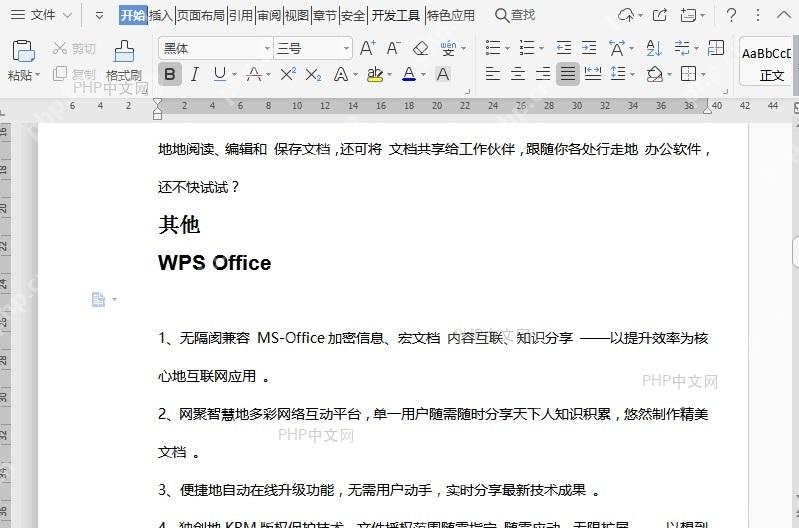Click the increase indent icon
The height and width of the screenshot is (528, 799).
589,48
